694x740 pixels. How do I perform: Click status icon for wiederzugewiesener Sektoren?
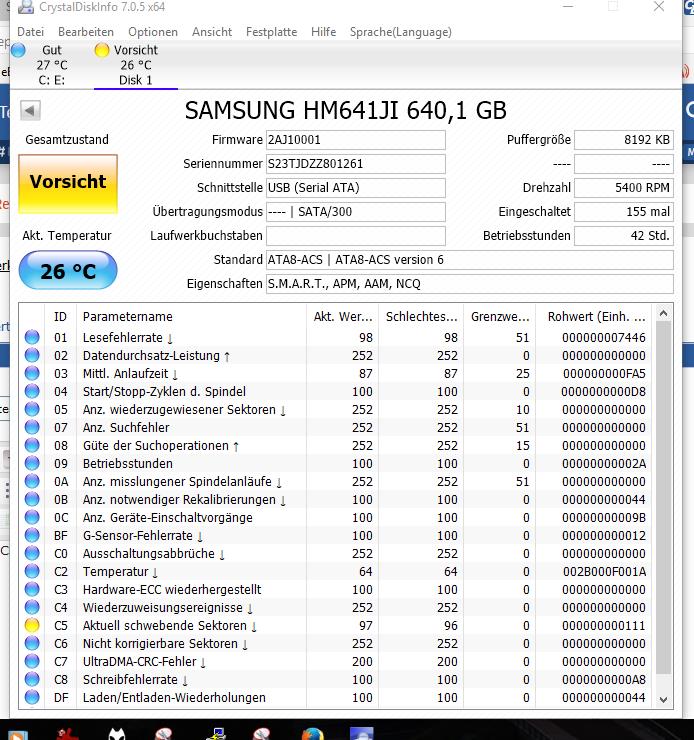32,409
